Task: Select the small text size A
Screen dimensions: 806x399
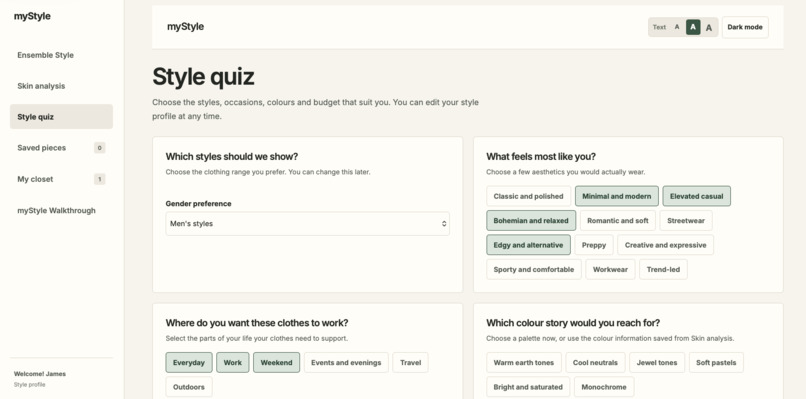Action: pos(677,27)
